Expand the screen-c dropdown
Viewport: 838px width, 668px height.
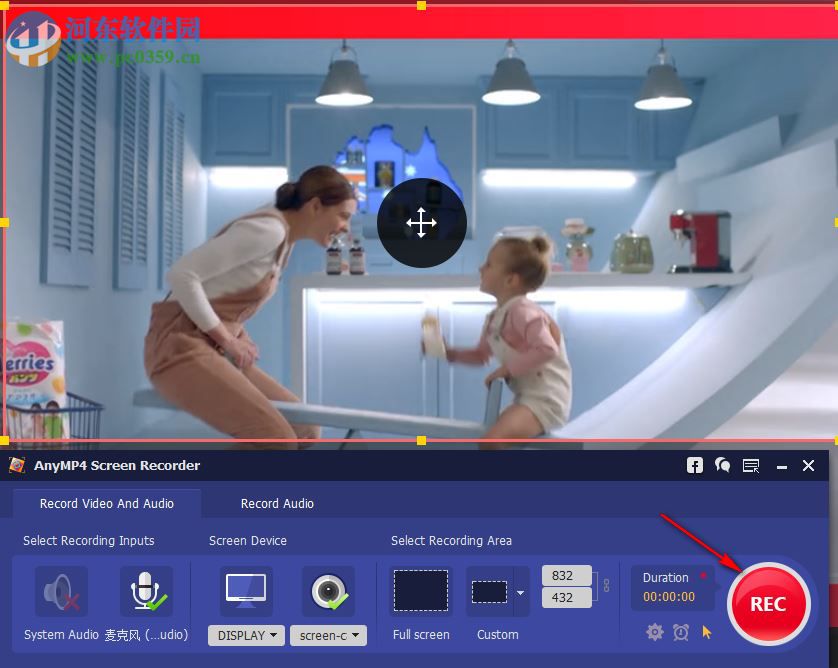point(328,635)
